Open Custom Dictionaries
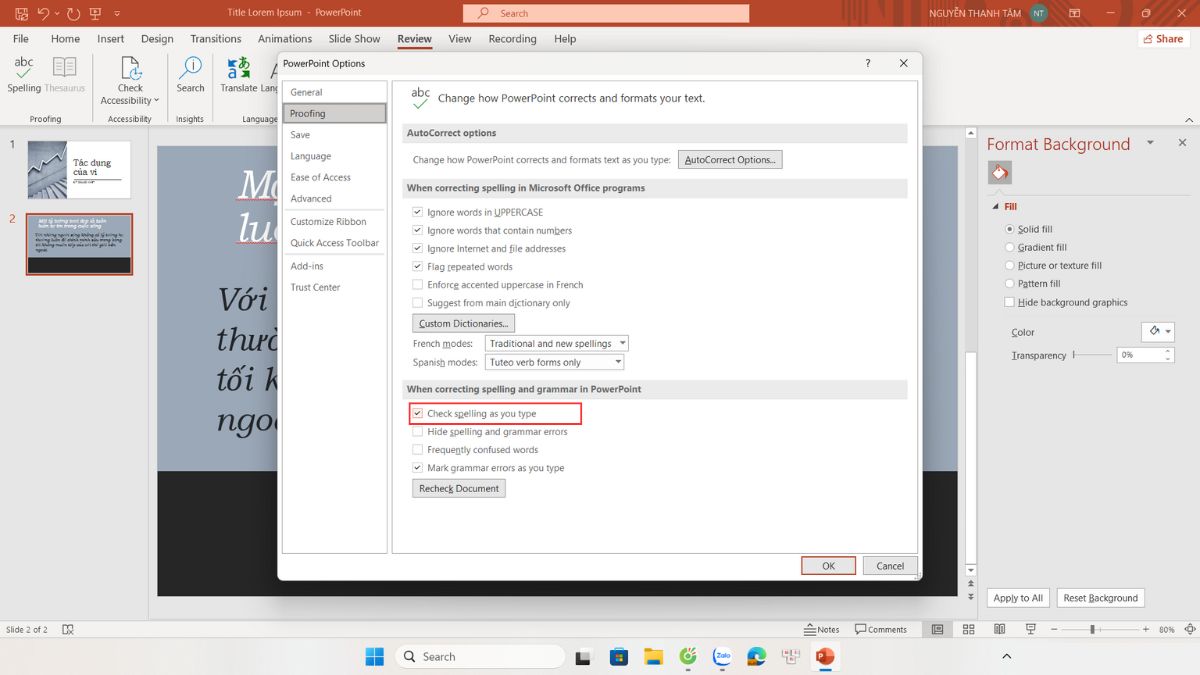The width and height of the screenshot is (1200, 675). (x=464, y=324)
